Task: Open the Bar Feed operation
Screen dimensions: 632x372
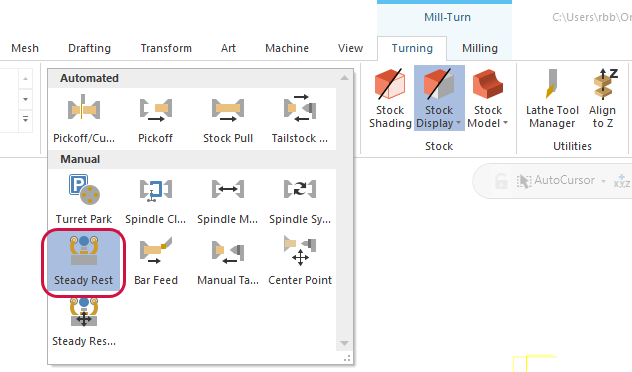Action: [156, 260]
